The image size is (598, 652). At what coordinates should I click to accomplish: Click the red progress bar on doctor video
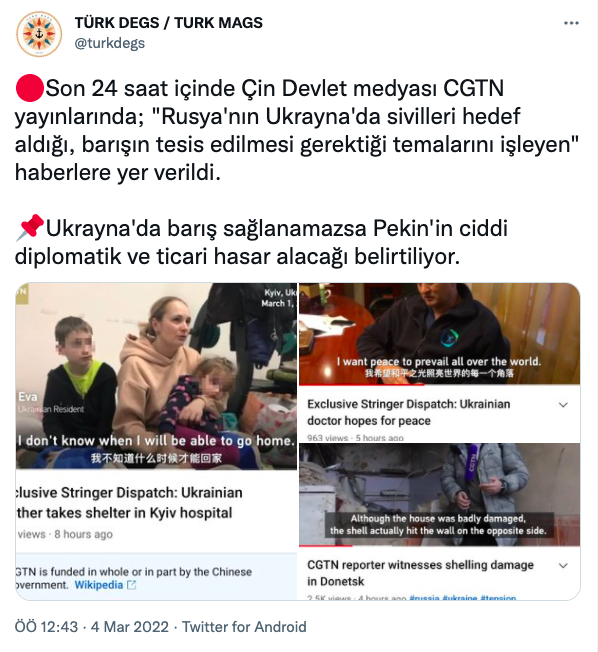[361, 385]
